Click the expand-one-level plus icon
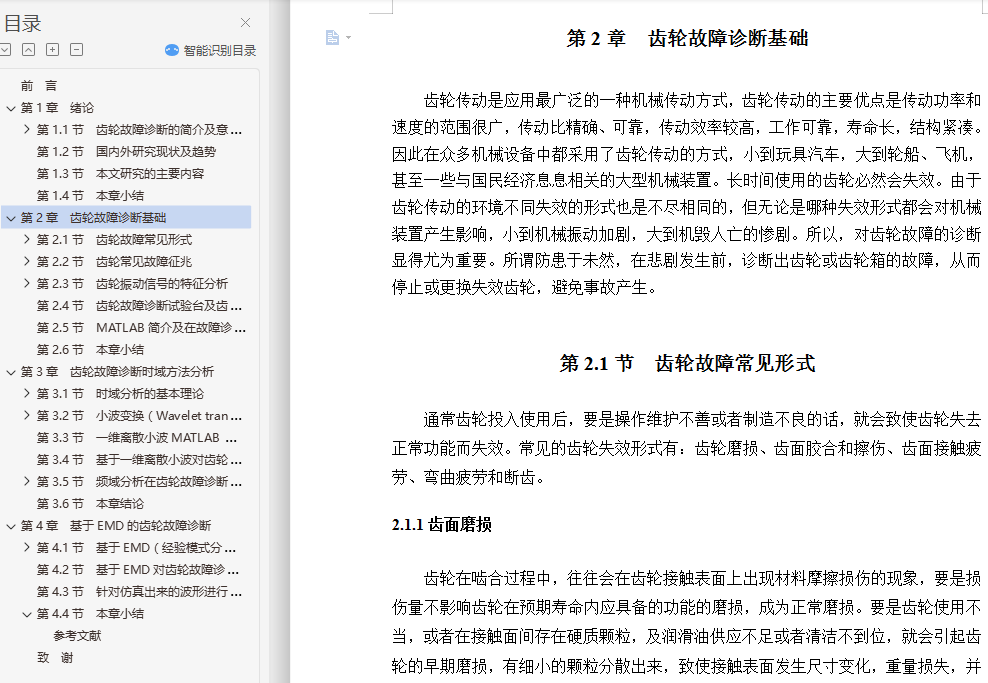The image size is (988, 683). [x=52, y=50]
